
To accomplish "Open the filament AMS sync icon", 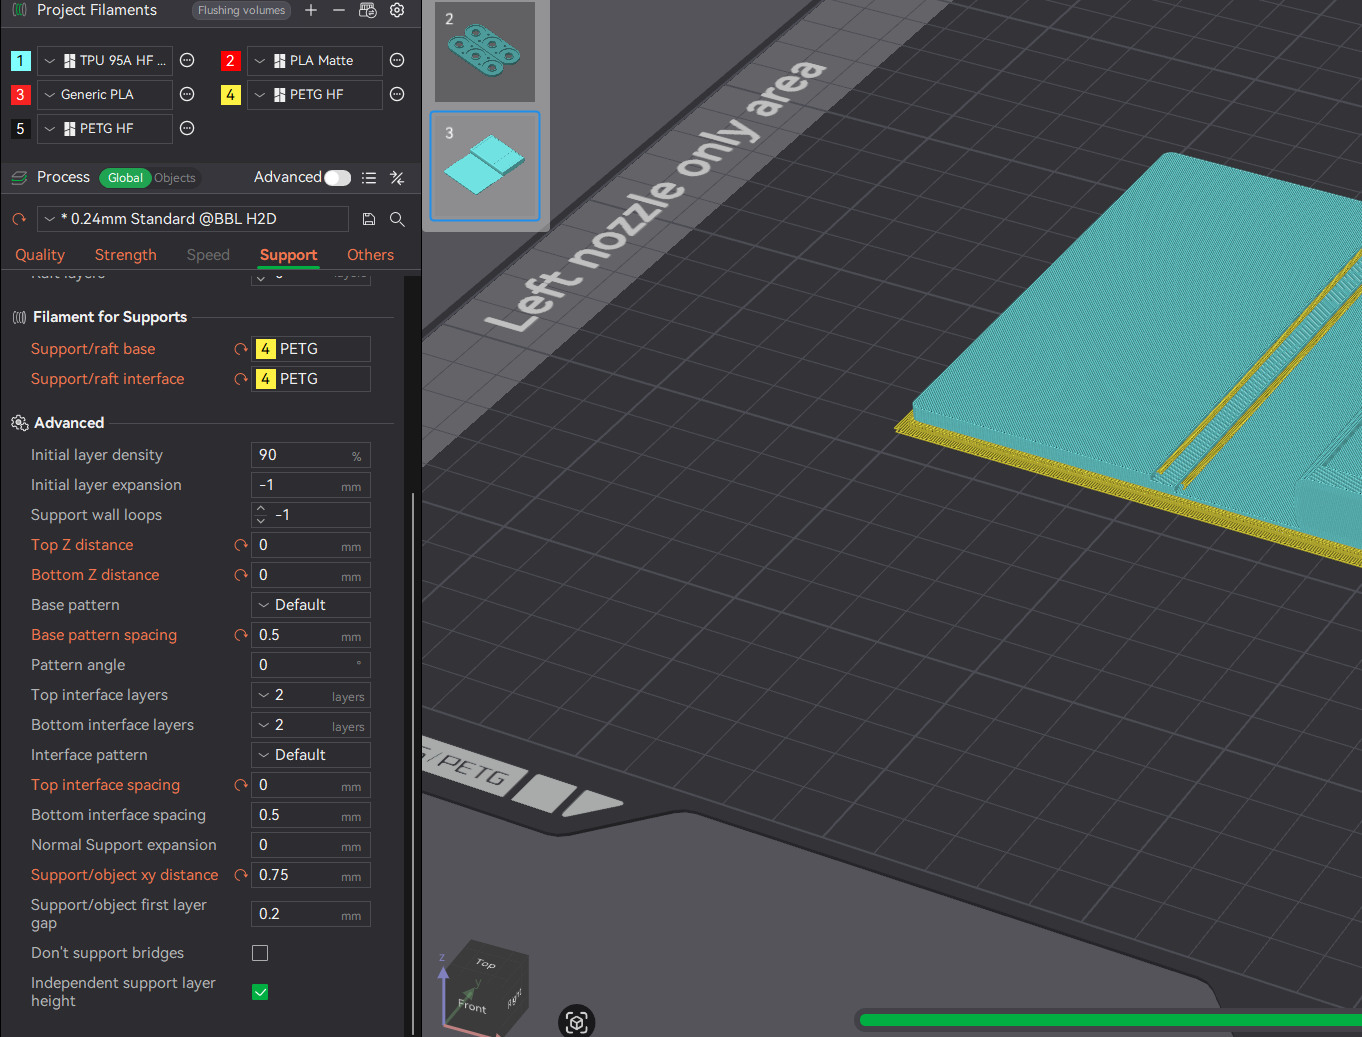I will 368,10.
